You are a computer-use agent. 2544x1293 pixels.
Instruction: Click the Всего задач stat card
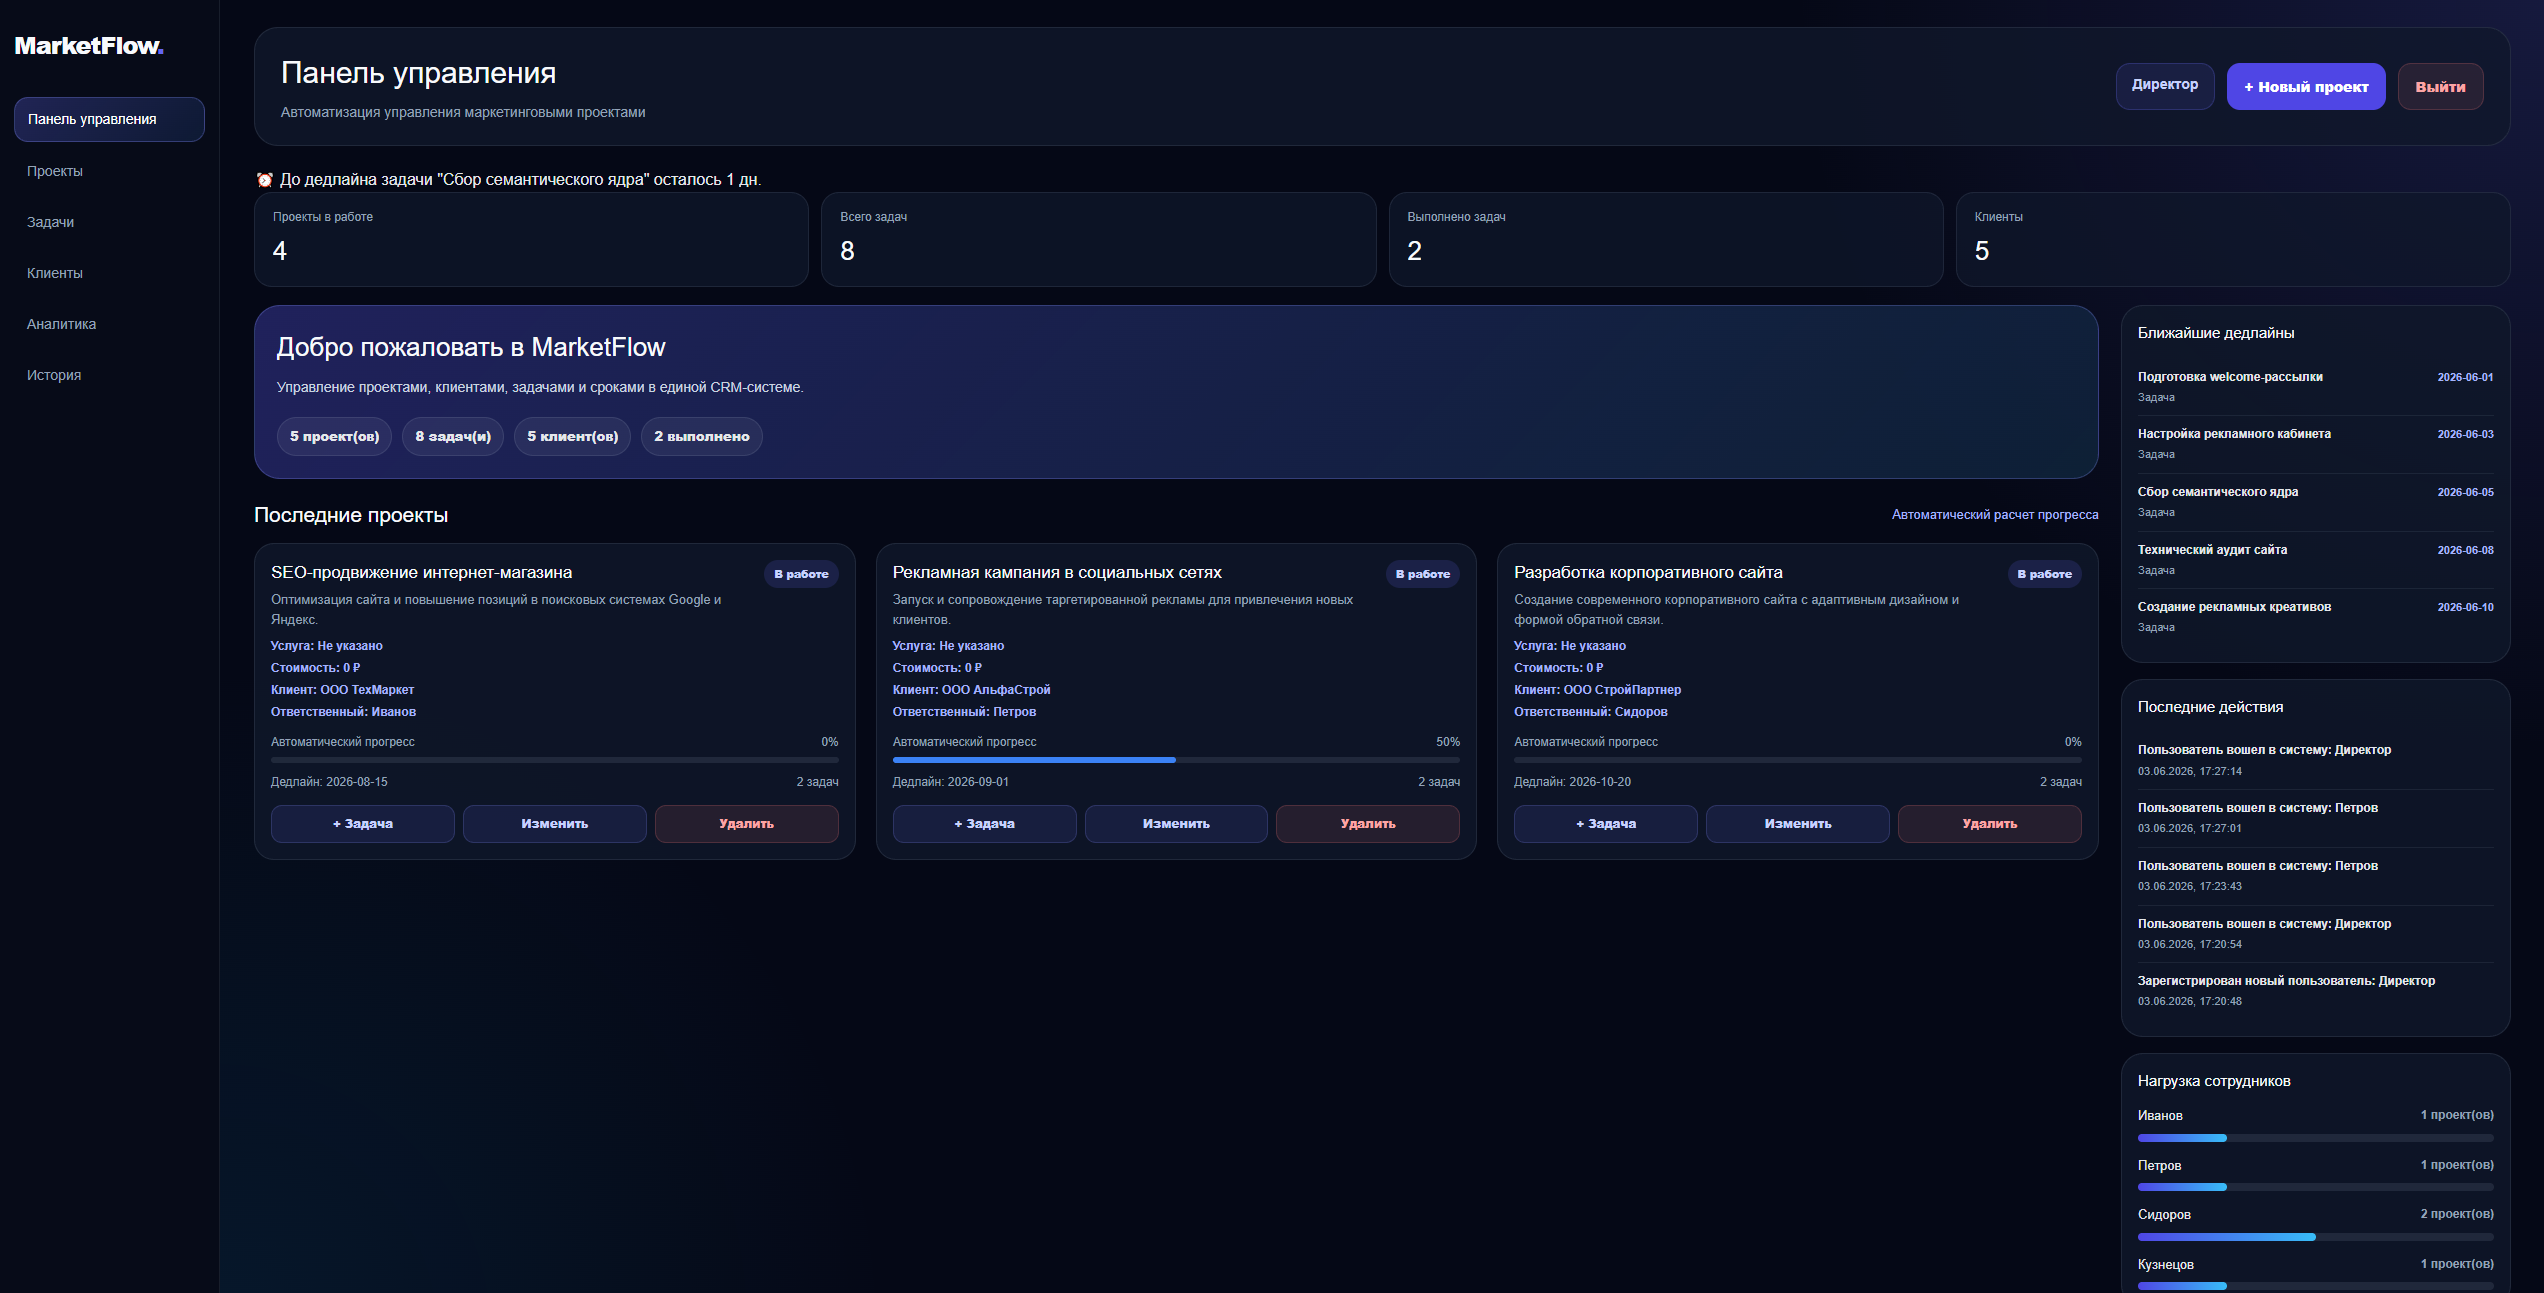(1098, 240)
